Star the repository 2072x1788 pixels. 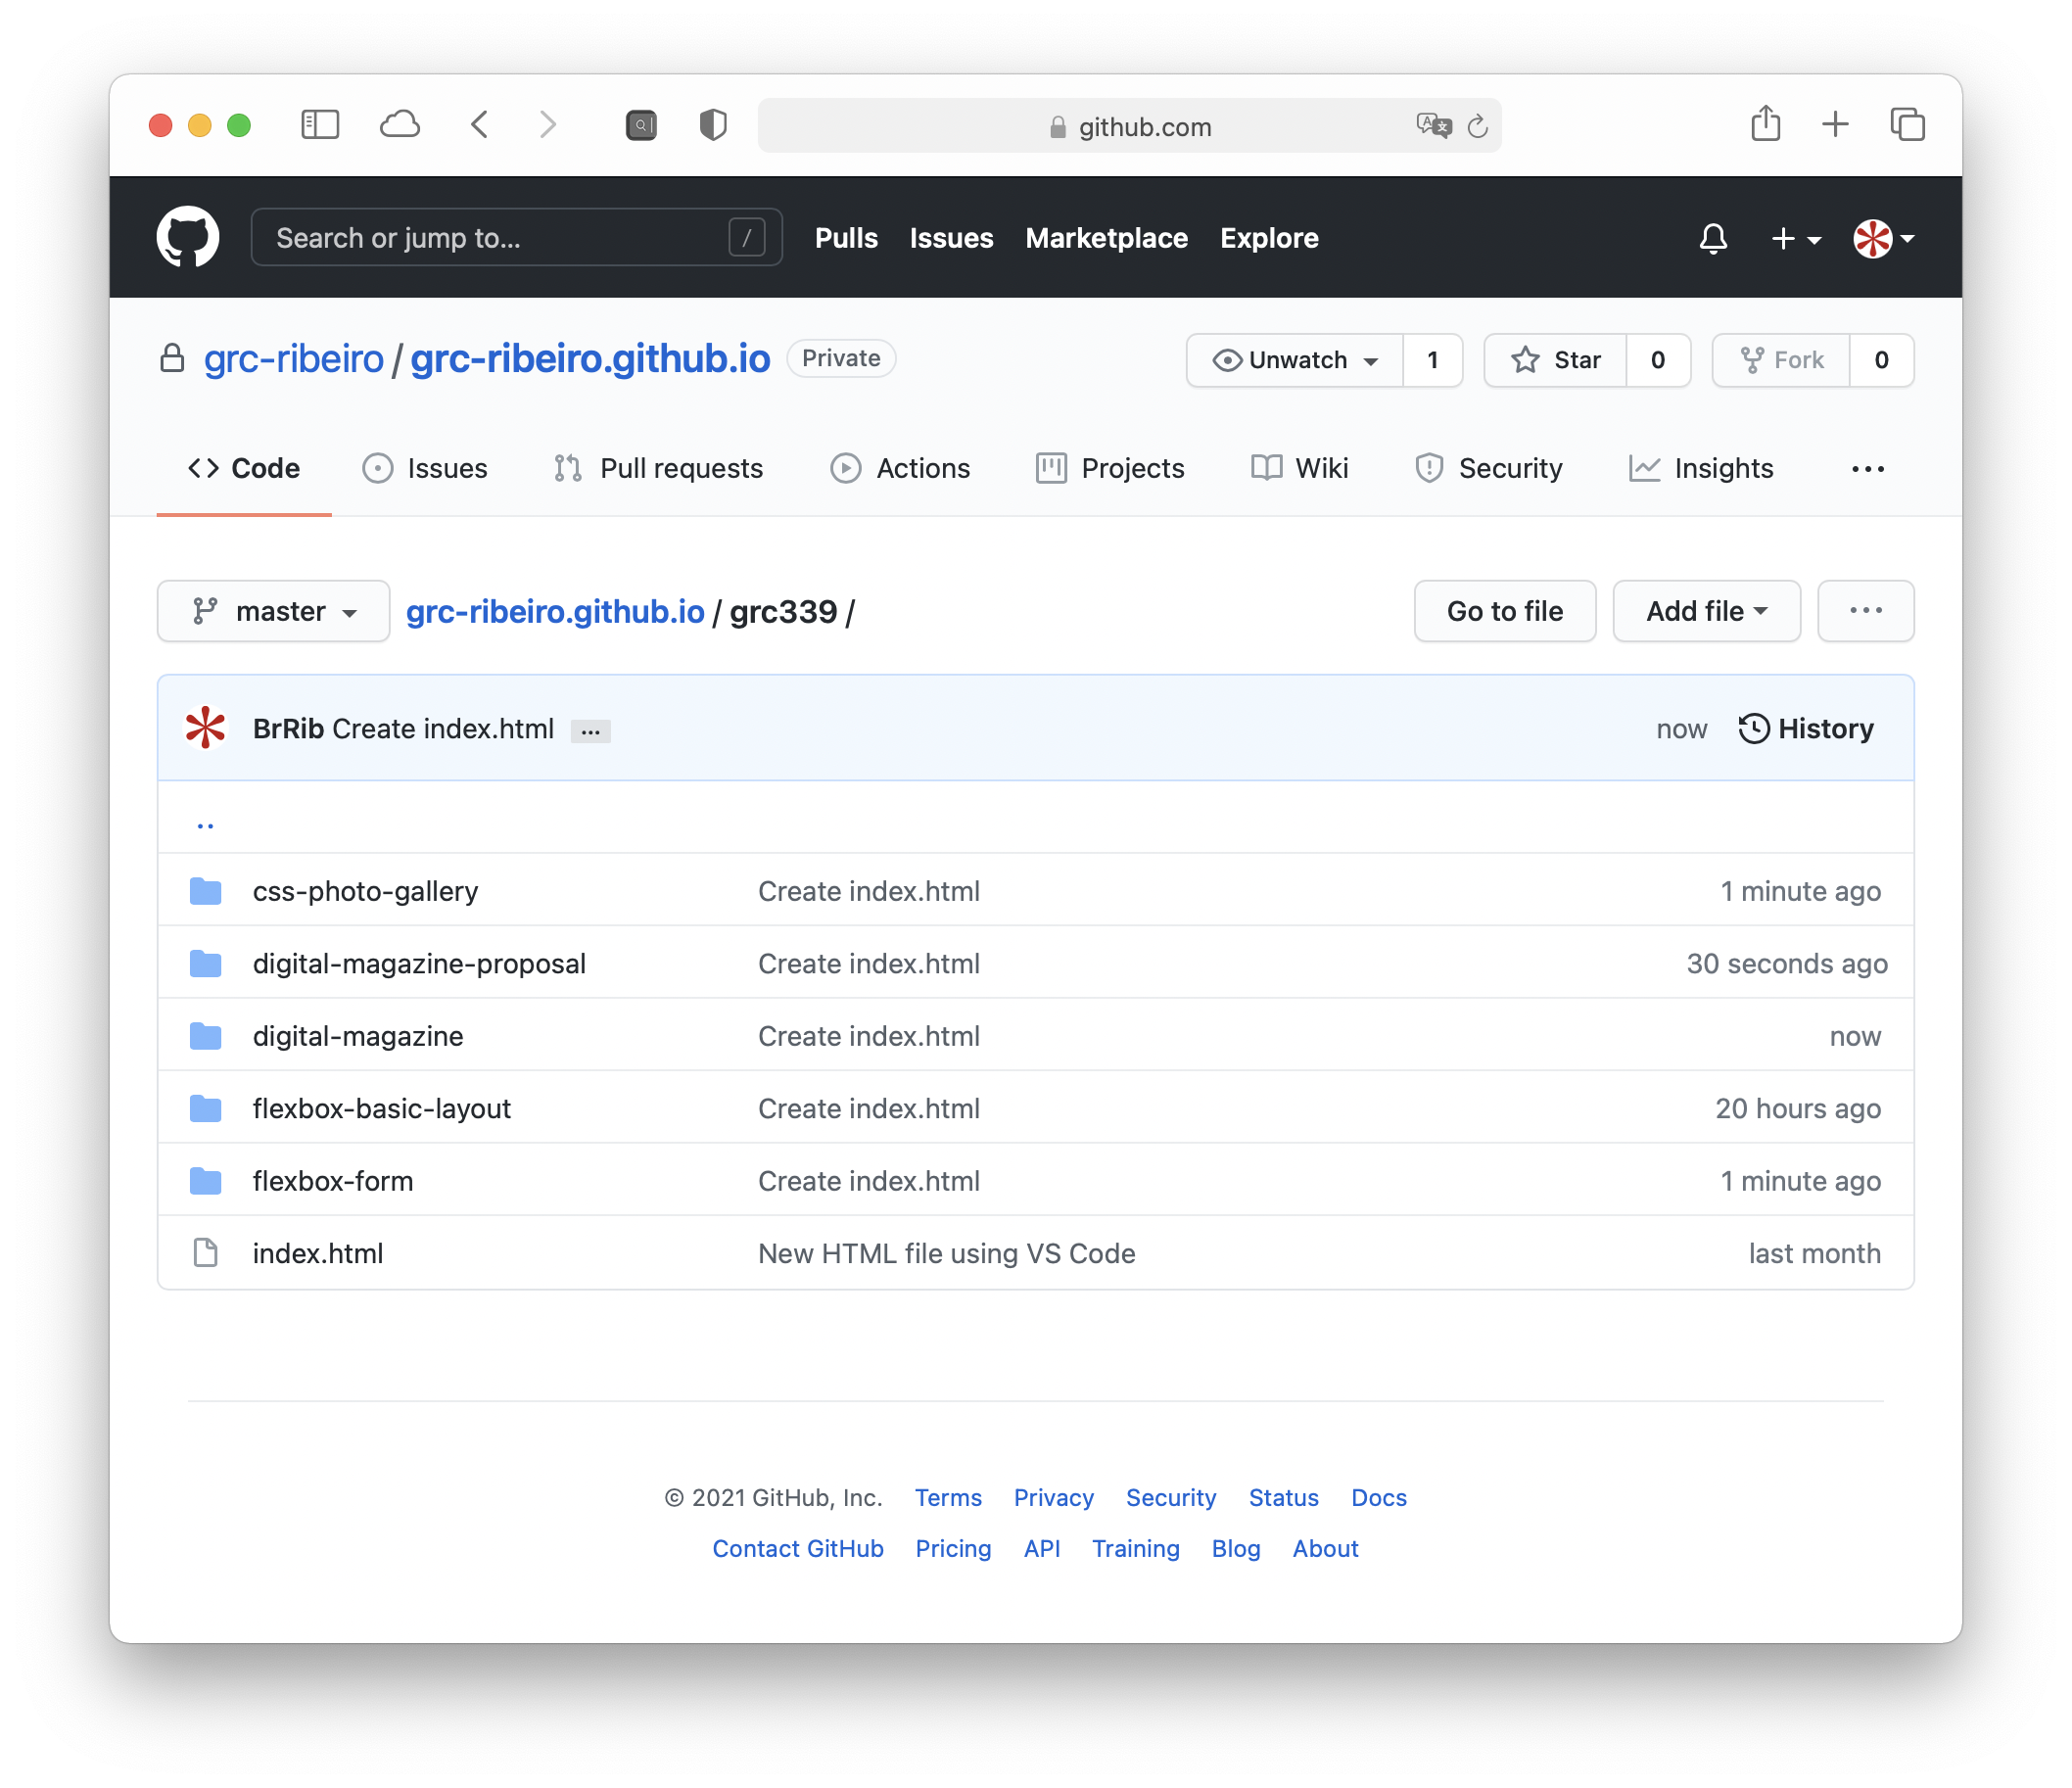point(1556,360)
